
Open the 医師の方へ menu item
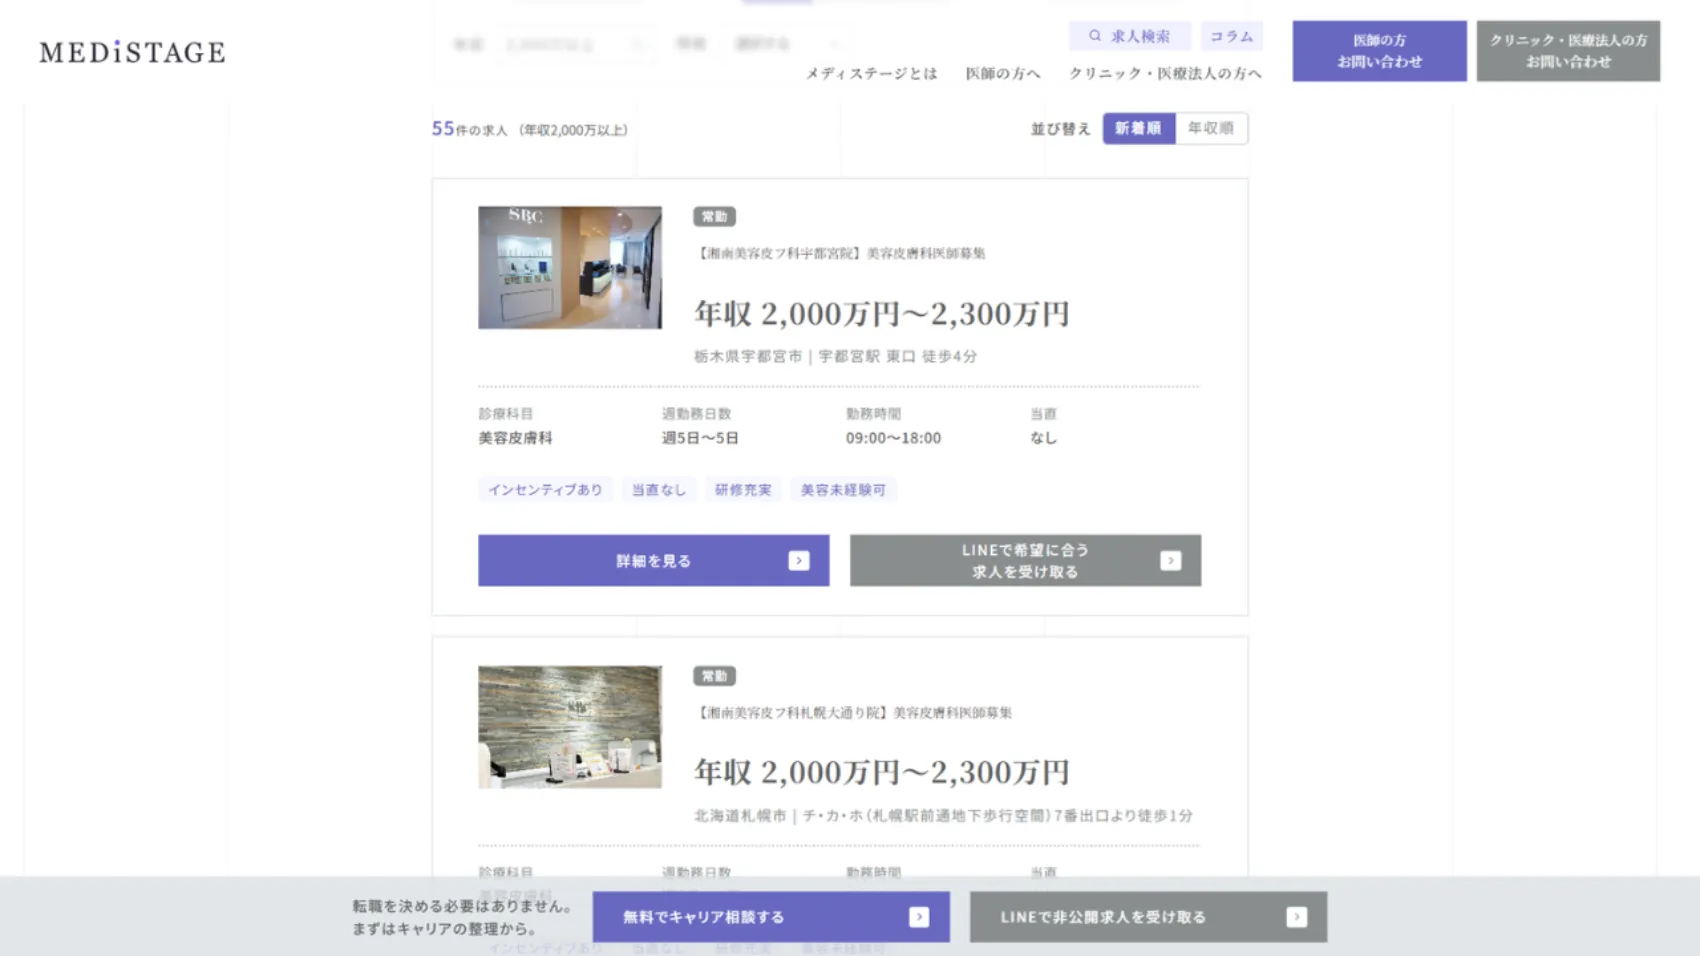coord(1003,73)
